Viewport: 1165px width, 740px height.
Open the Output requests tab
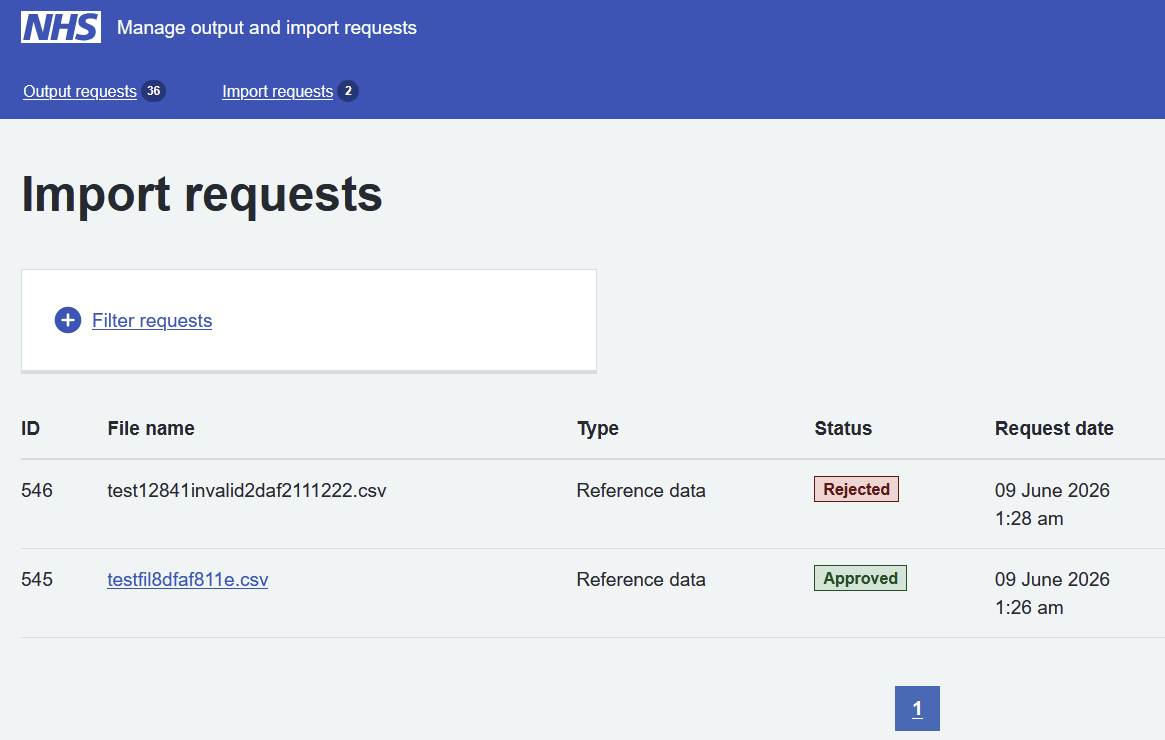click(79, 91)
